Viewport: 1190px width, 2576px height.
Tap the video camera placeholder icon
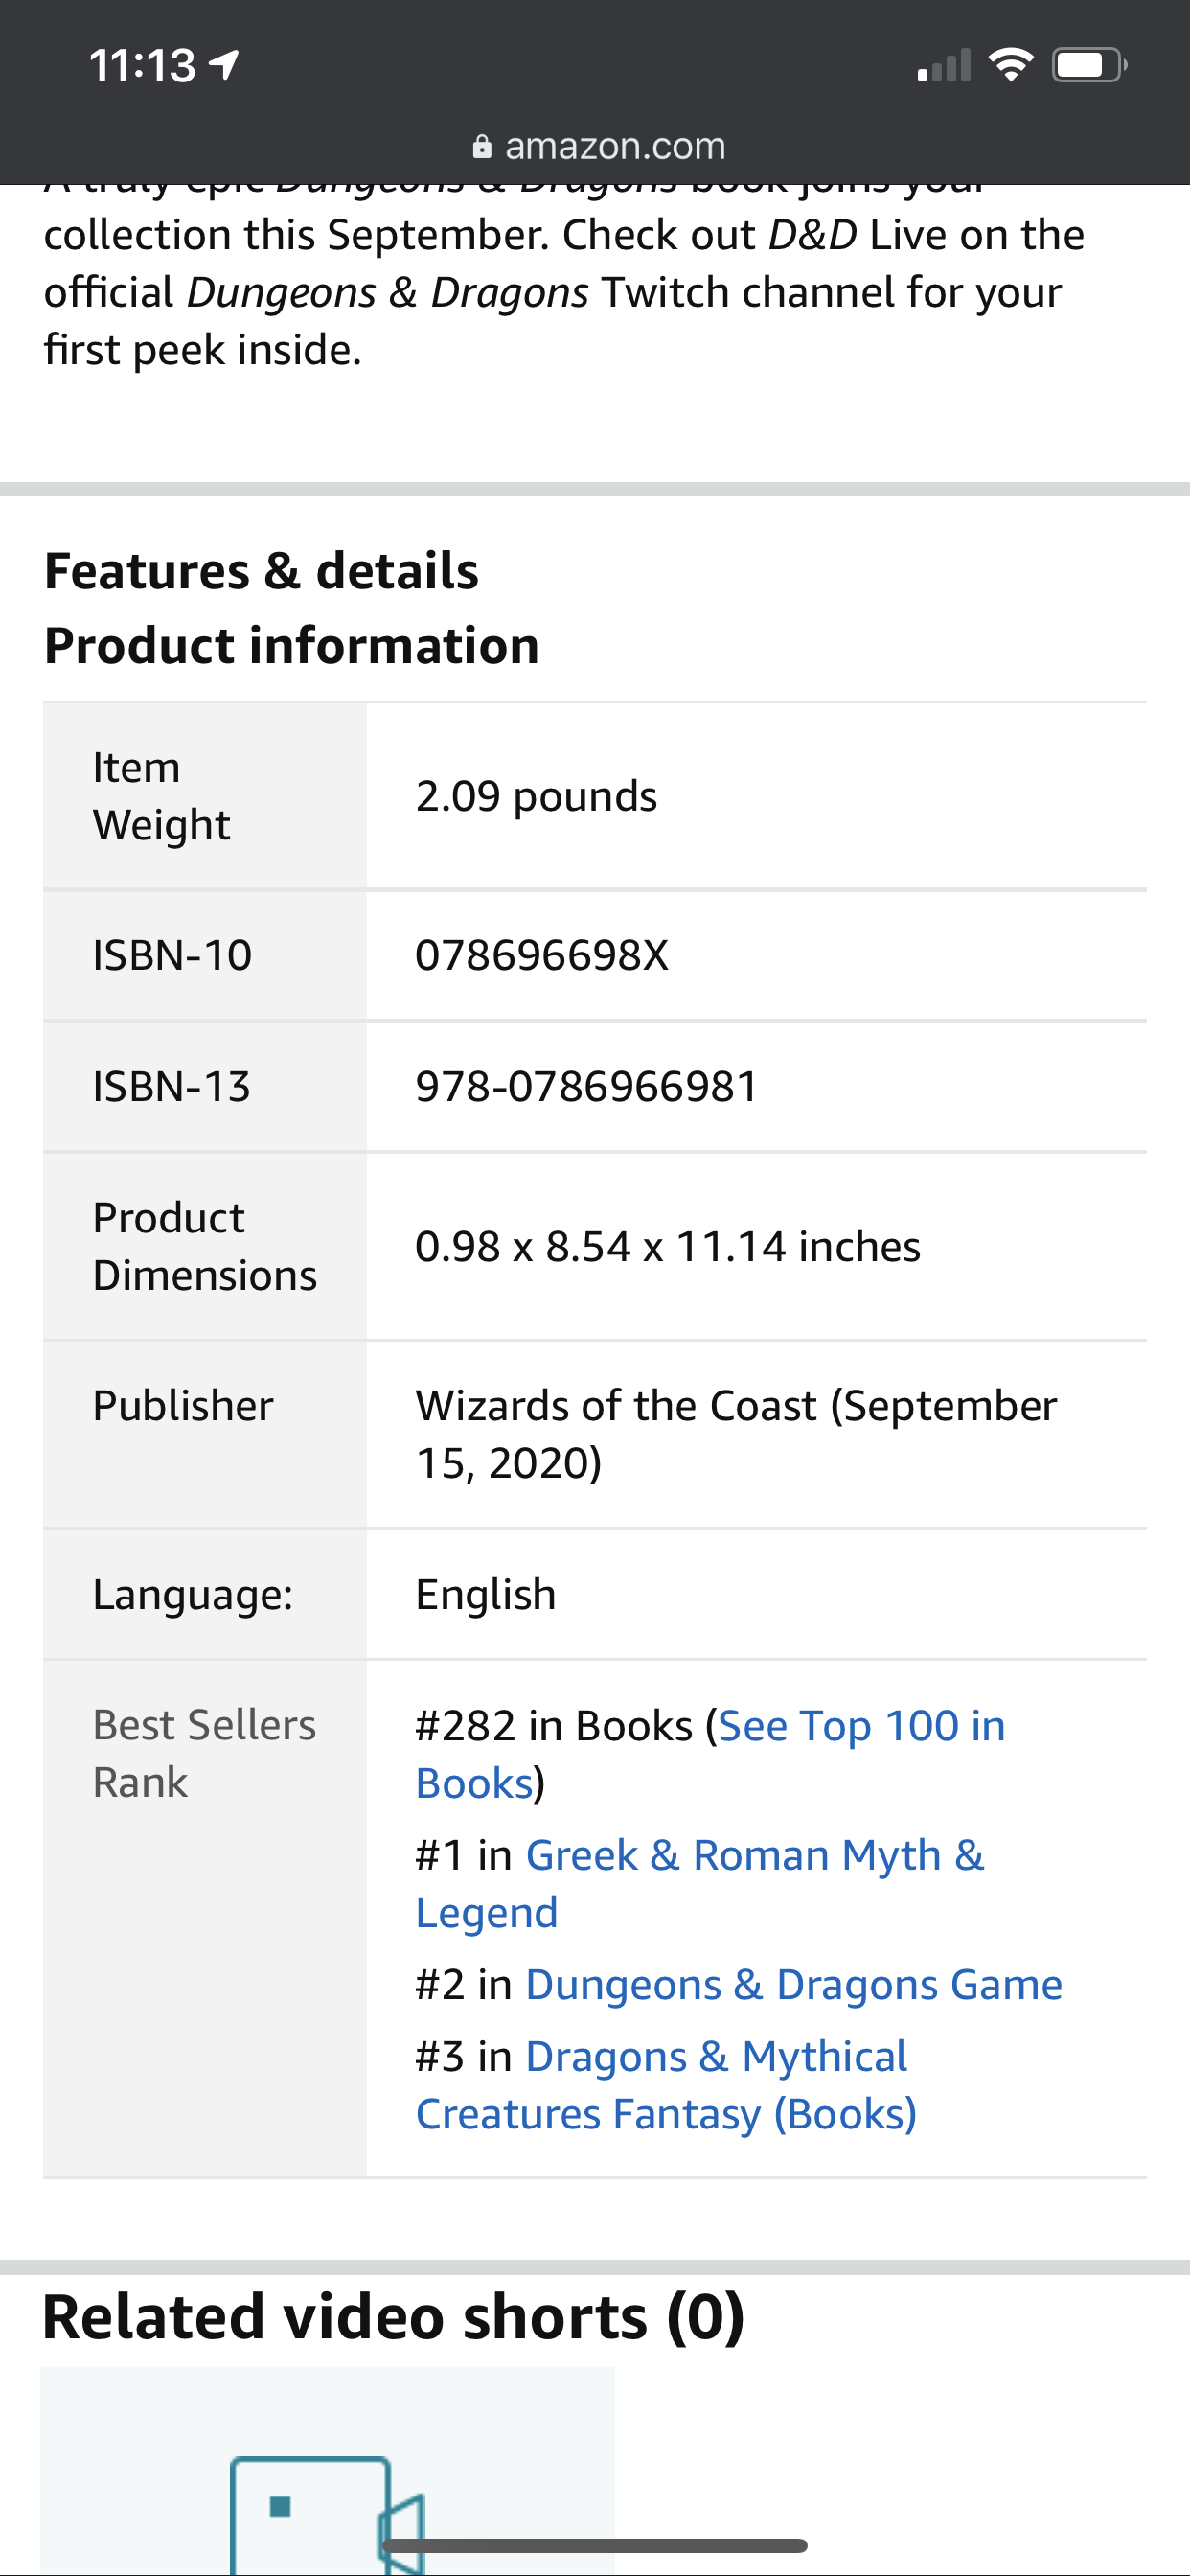(327, 2512)
